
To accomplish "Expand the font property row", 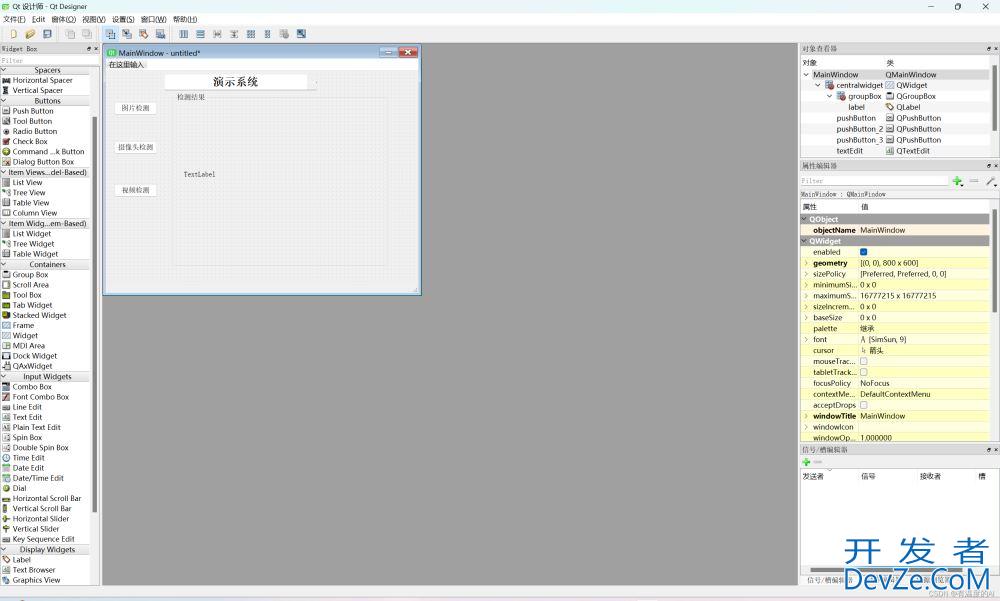I will (805, 340).
